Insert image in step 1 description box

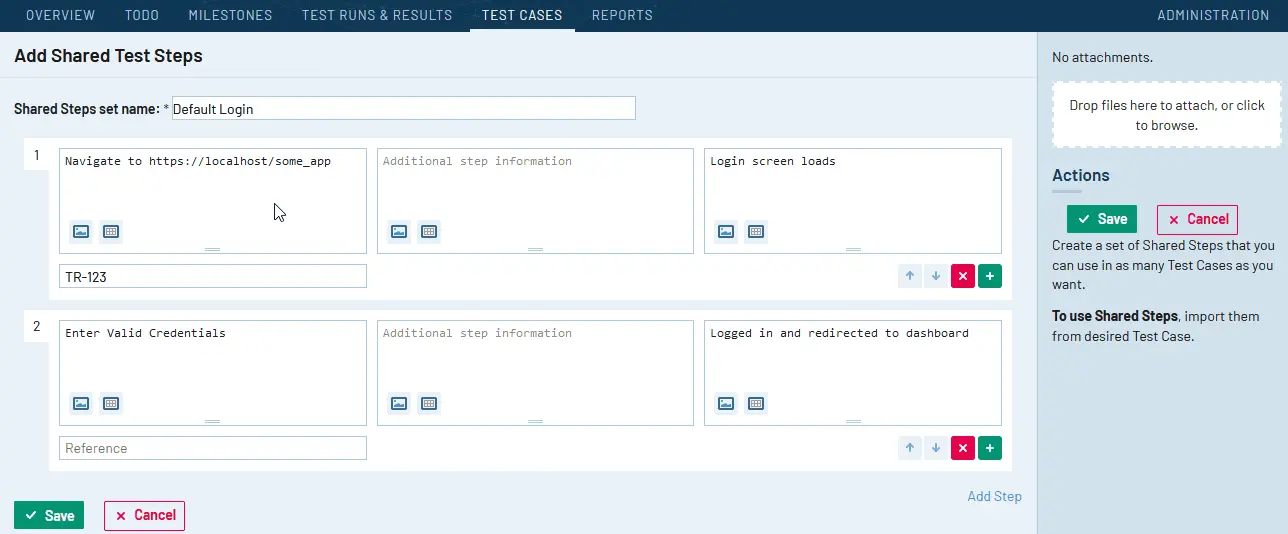coord(81,231)
